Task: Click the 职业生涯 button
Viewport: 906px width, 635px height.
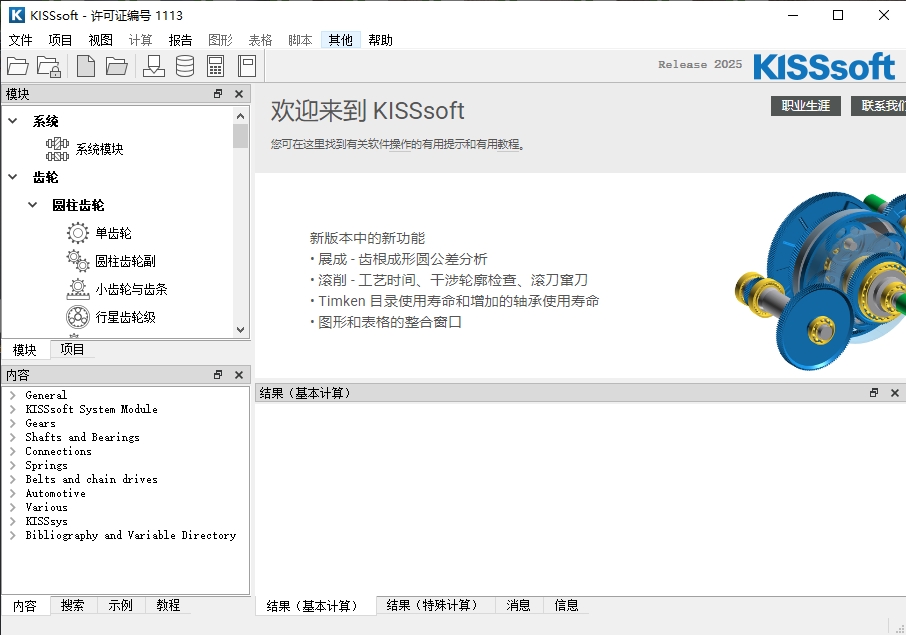Action: [x=805, y=105]
